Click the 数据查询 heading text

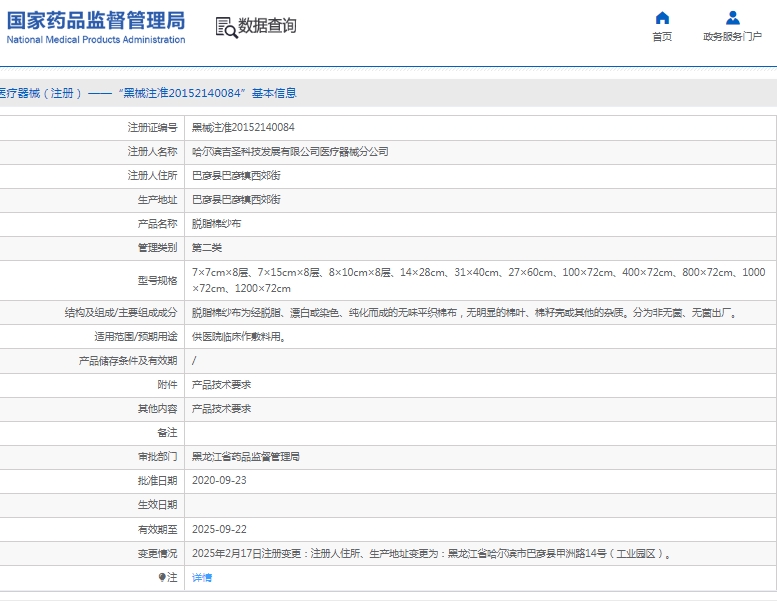click(x=267, y=26)
